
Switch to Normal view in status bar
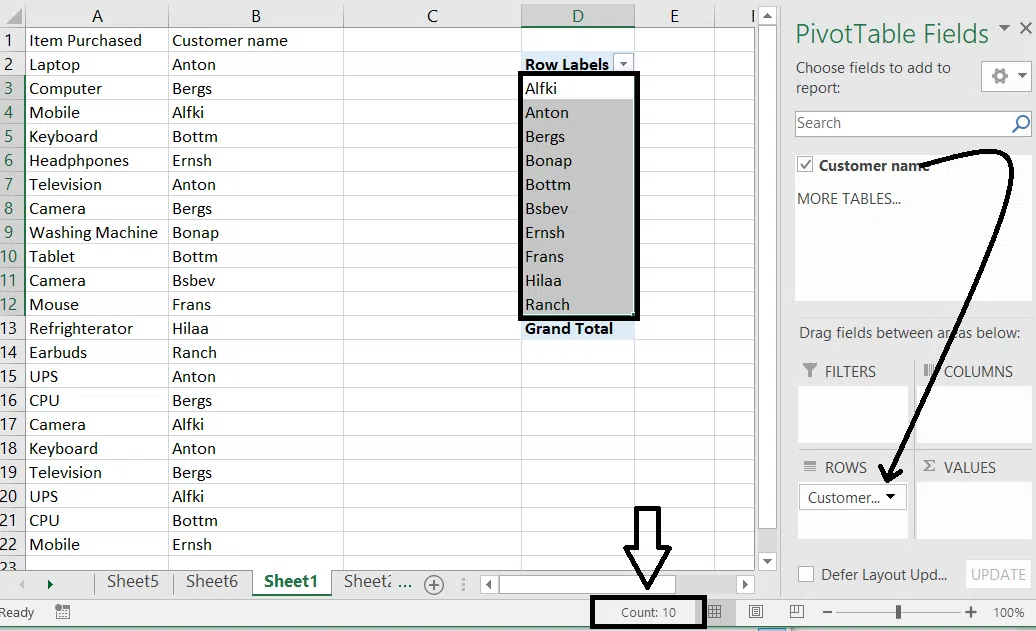click(715, 612)
